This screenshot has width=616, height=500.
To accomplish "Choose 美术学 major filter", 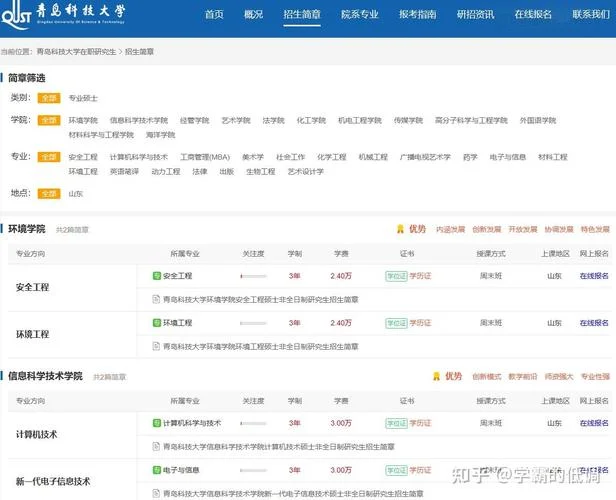I will [253, 157].
